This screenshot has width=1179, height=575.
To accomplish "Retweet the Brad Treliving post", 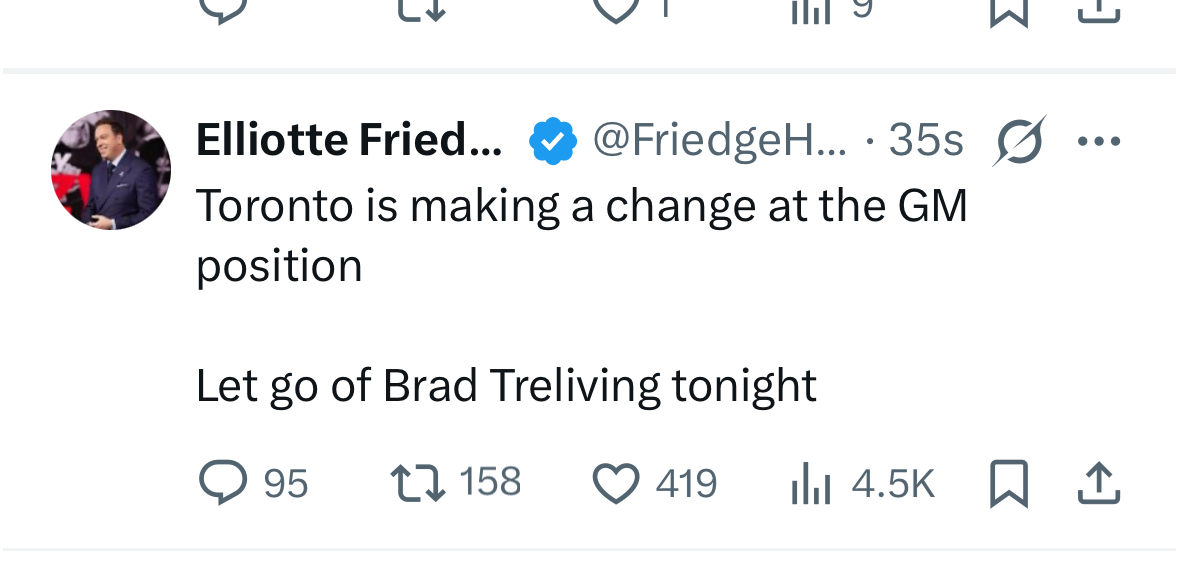I will click(x=418, y=483).
